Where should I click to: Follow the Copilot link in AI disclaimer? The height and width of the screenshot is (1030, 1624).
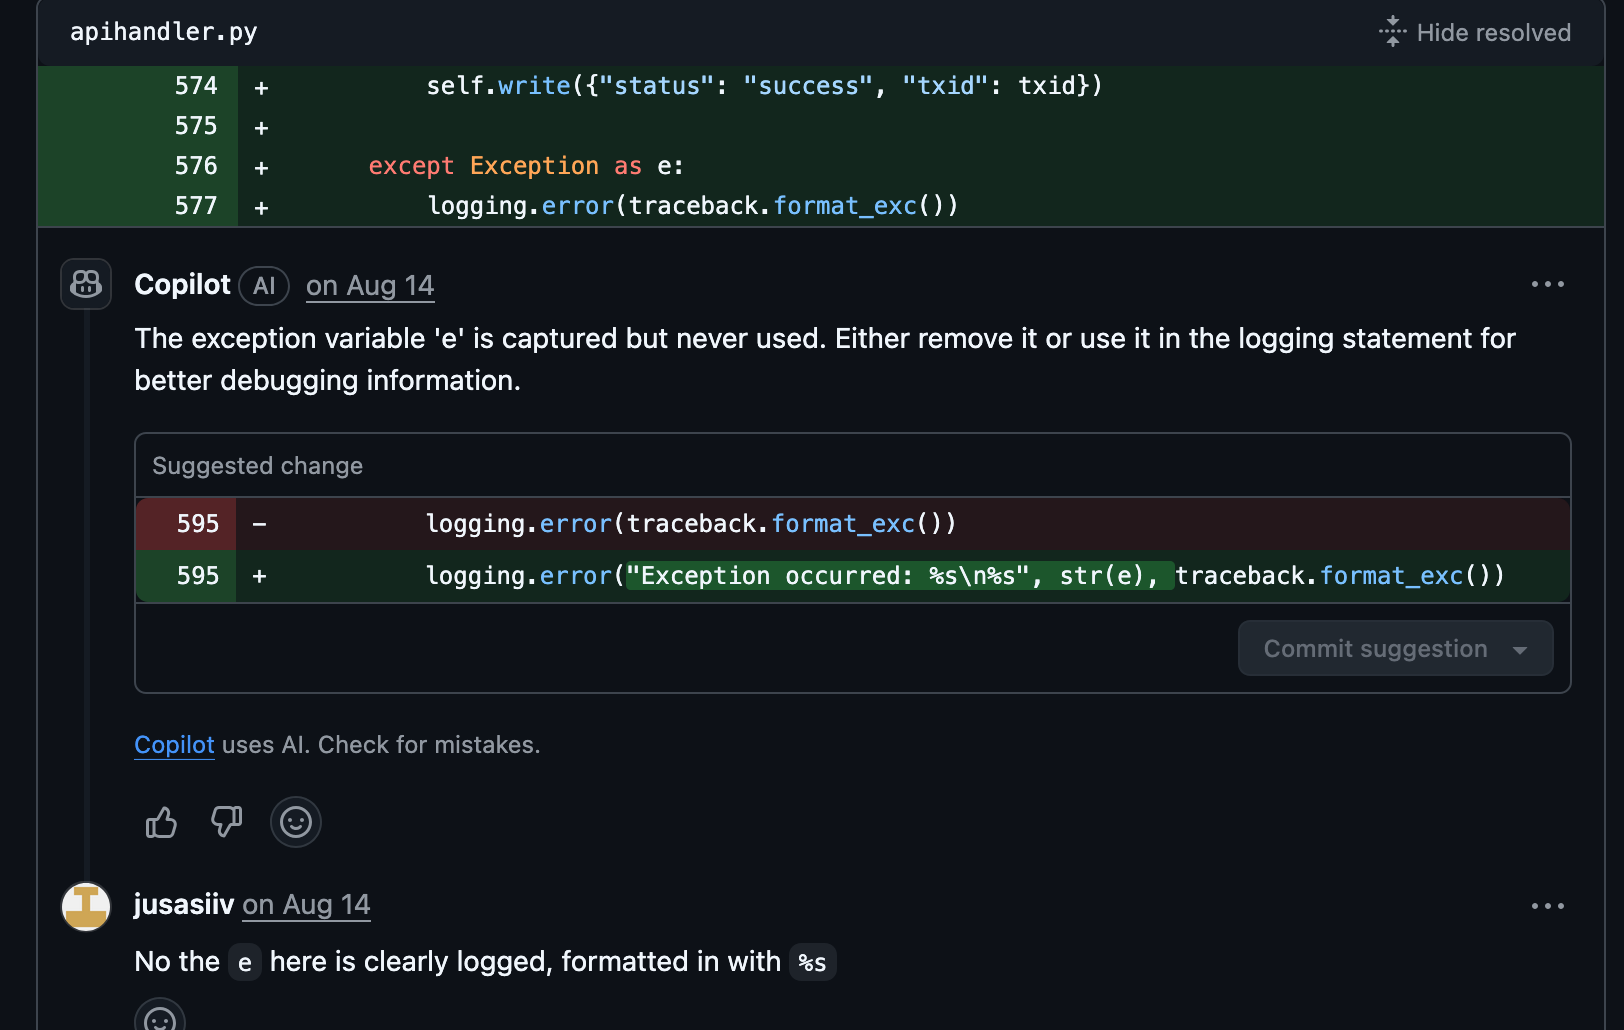point(174,745)
